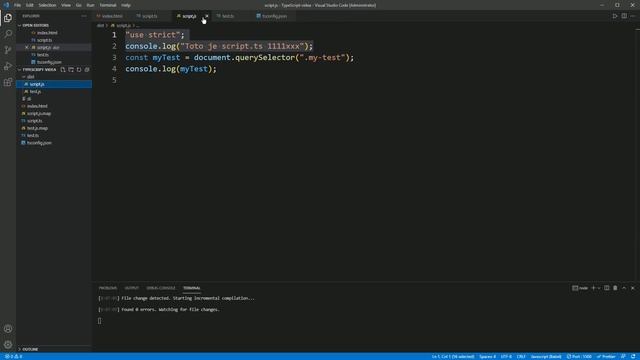The image size is (640, 360).
Task: Open test.js in the dist folder
Action: point(54,91)
